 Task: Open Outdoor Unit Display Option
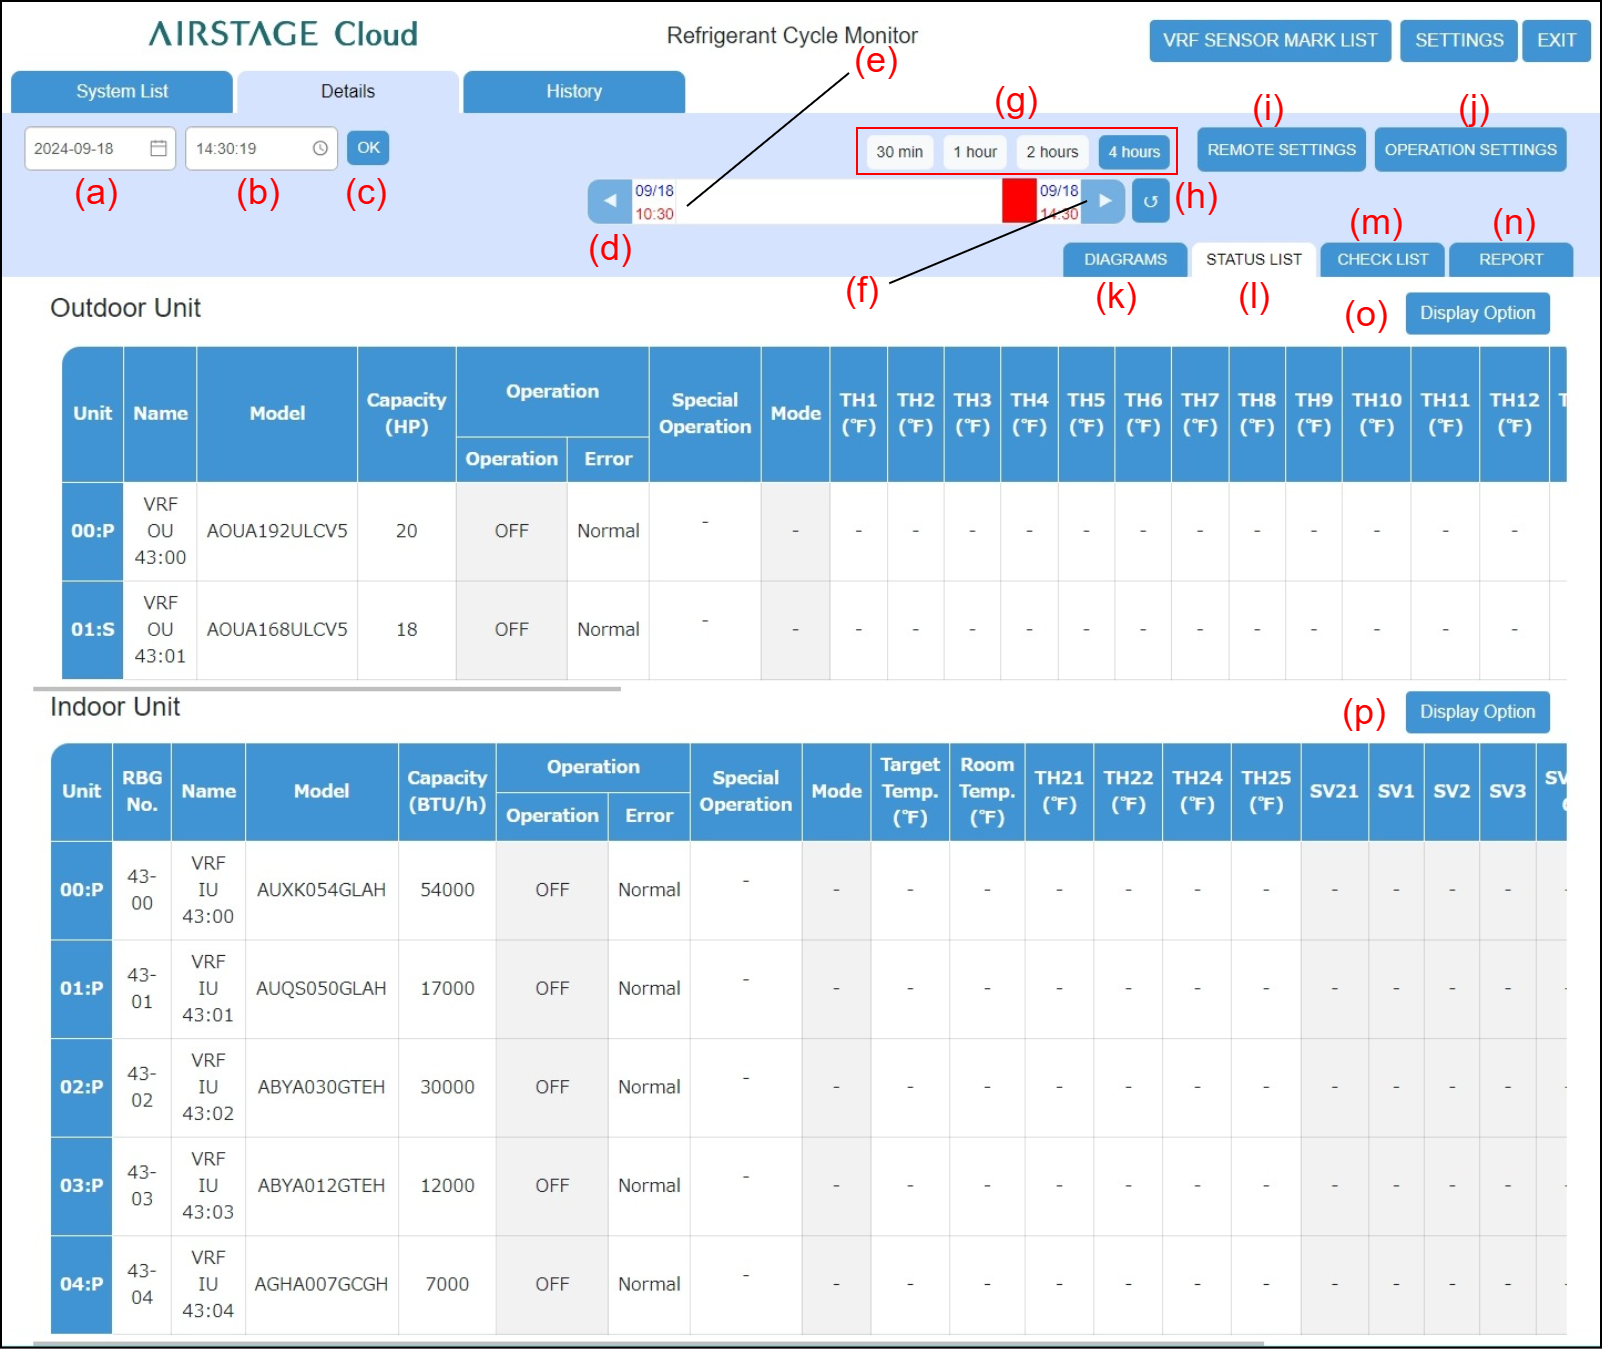pos(1477,313)
